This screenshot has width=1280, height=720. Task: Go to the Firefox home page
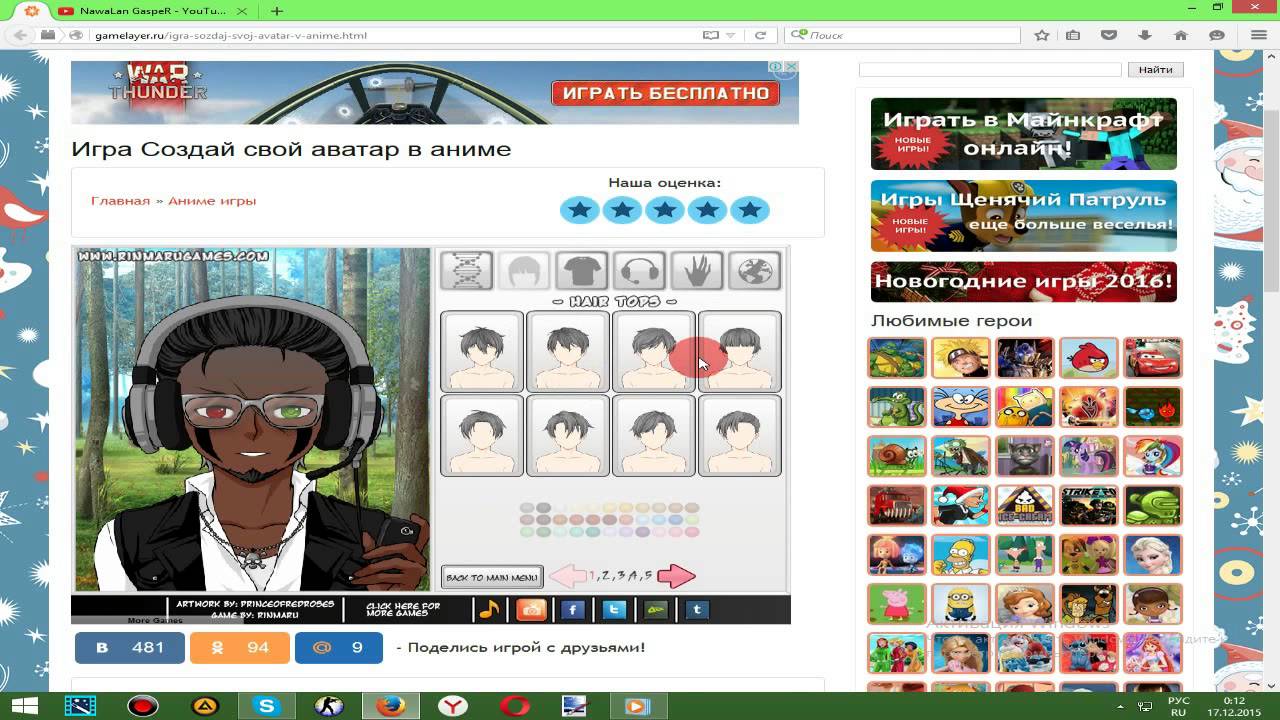coord(1181,35)
